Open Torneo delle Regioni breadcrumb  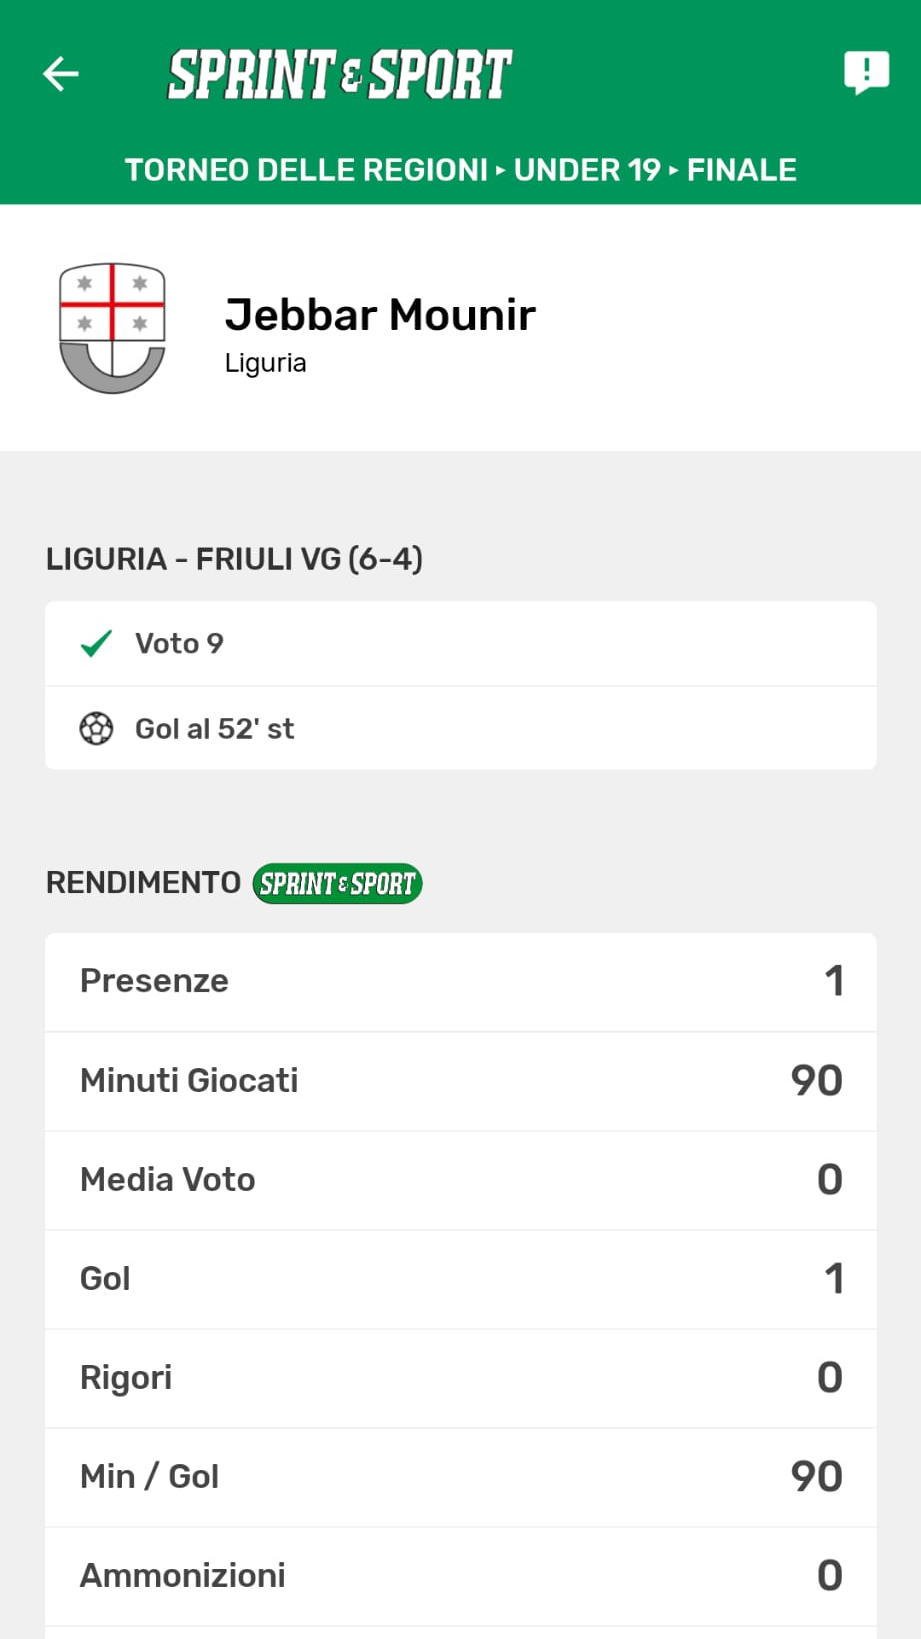tap(306, 170)
